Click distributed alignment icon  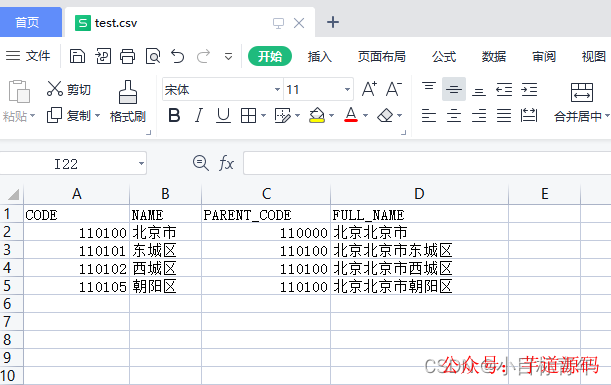[529, 115]
